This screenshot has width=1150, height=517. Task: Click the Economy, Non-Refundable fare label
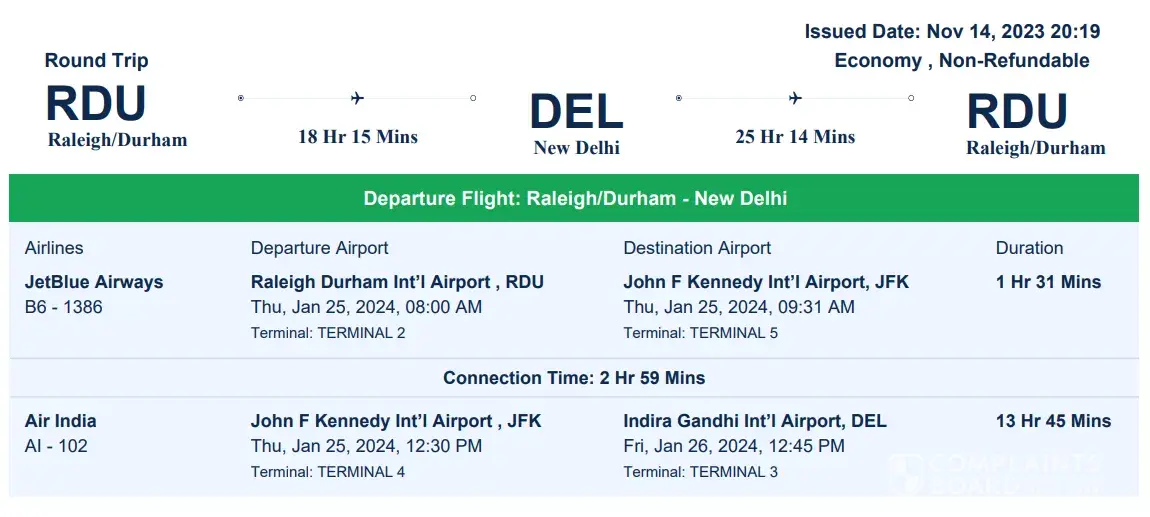coord(962,61)
